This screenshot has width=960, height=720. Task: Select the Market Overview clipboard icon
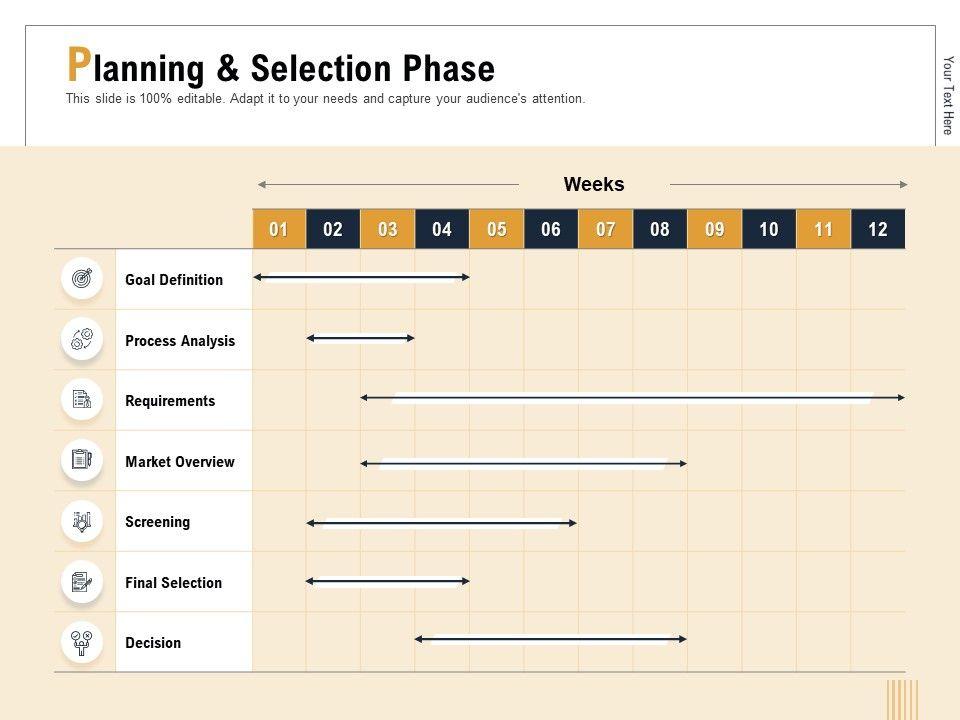click(x=82, y=460)
